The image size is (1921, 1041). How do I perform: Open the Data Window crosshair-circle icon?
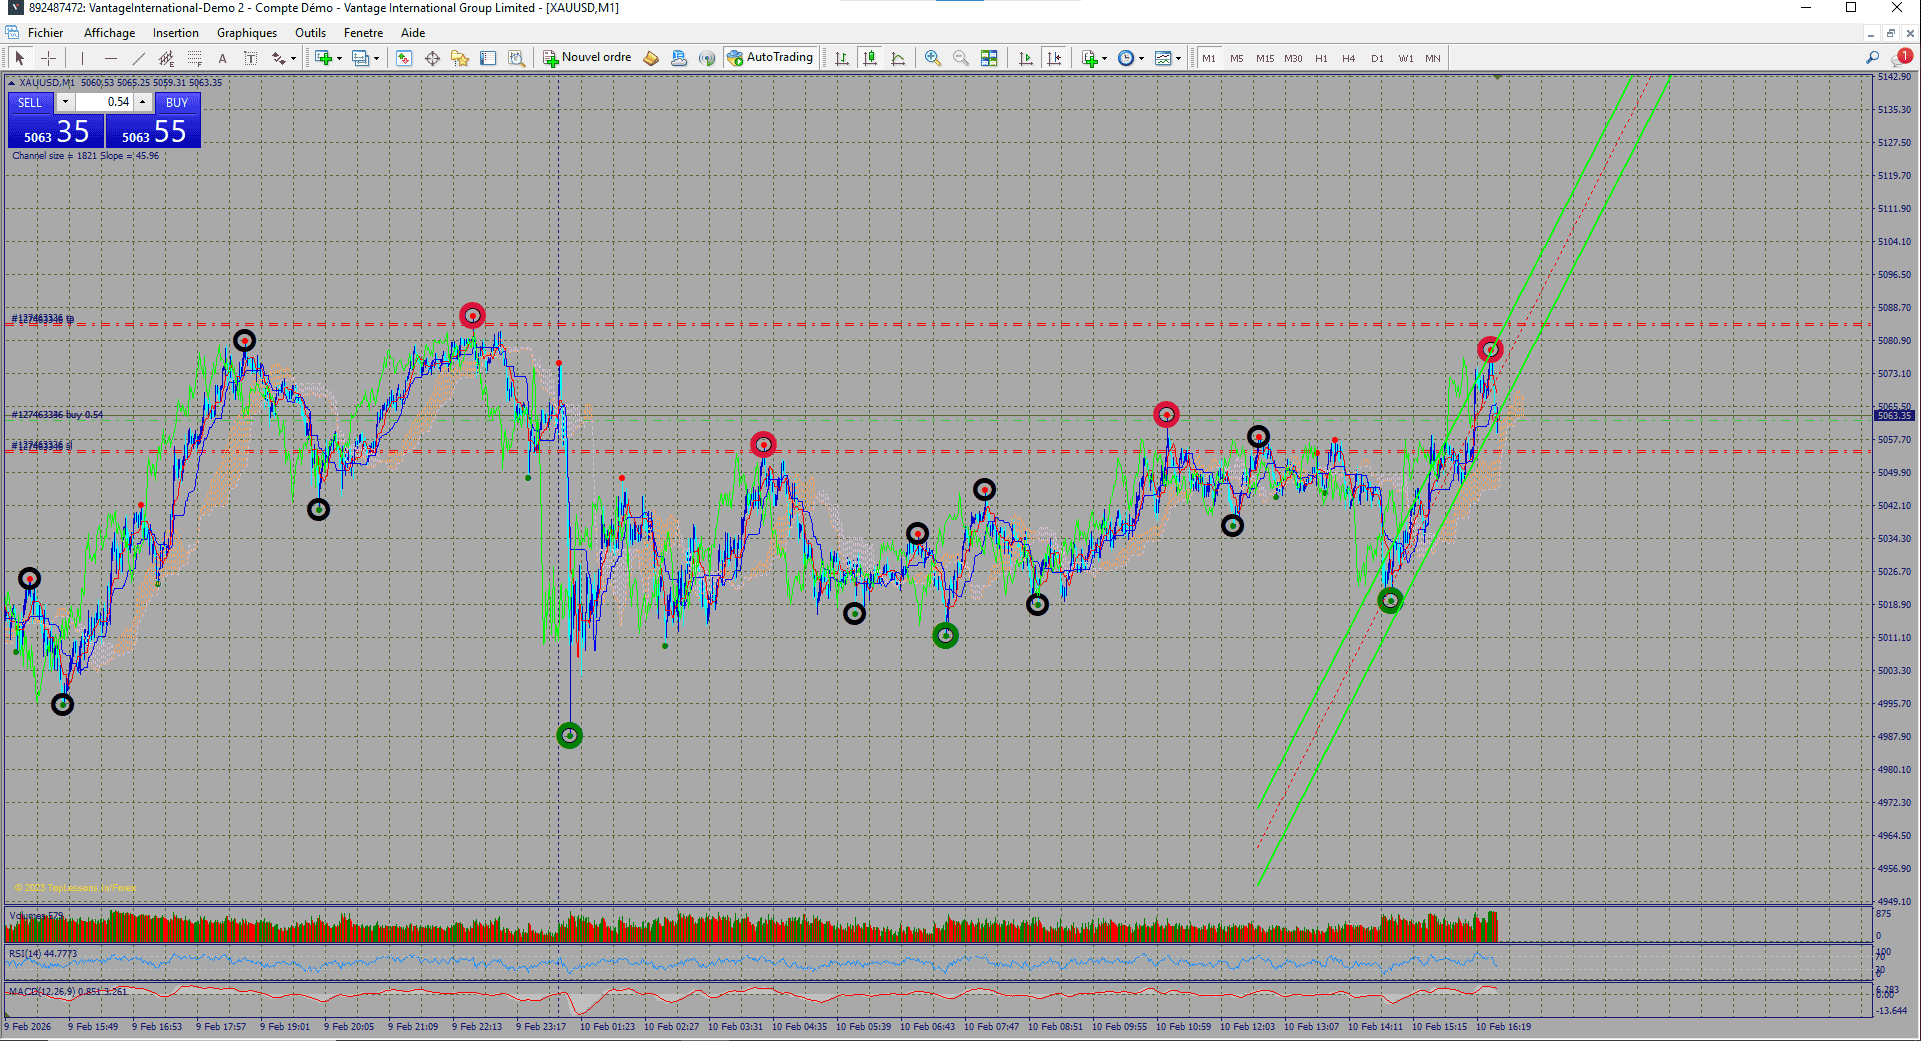[x=432, y=58]
